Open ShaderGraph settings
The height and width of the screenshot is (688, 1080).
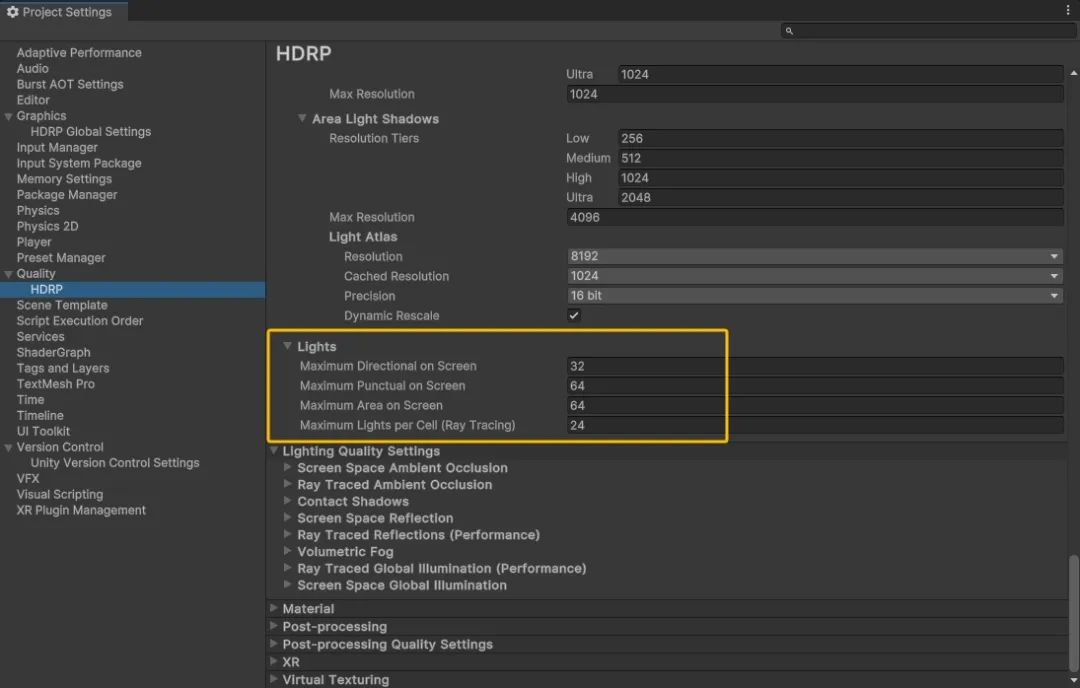53,353
